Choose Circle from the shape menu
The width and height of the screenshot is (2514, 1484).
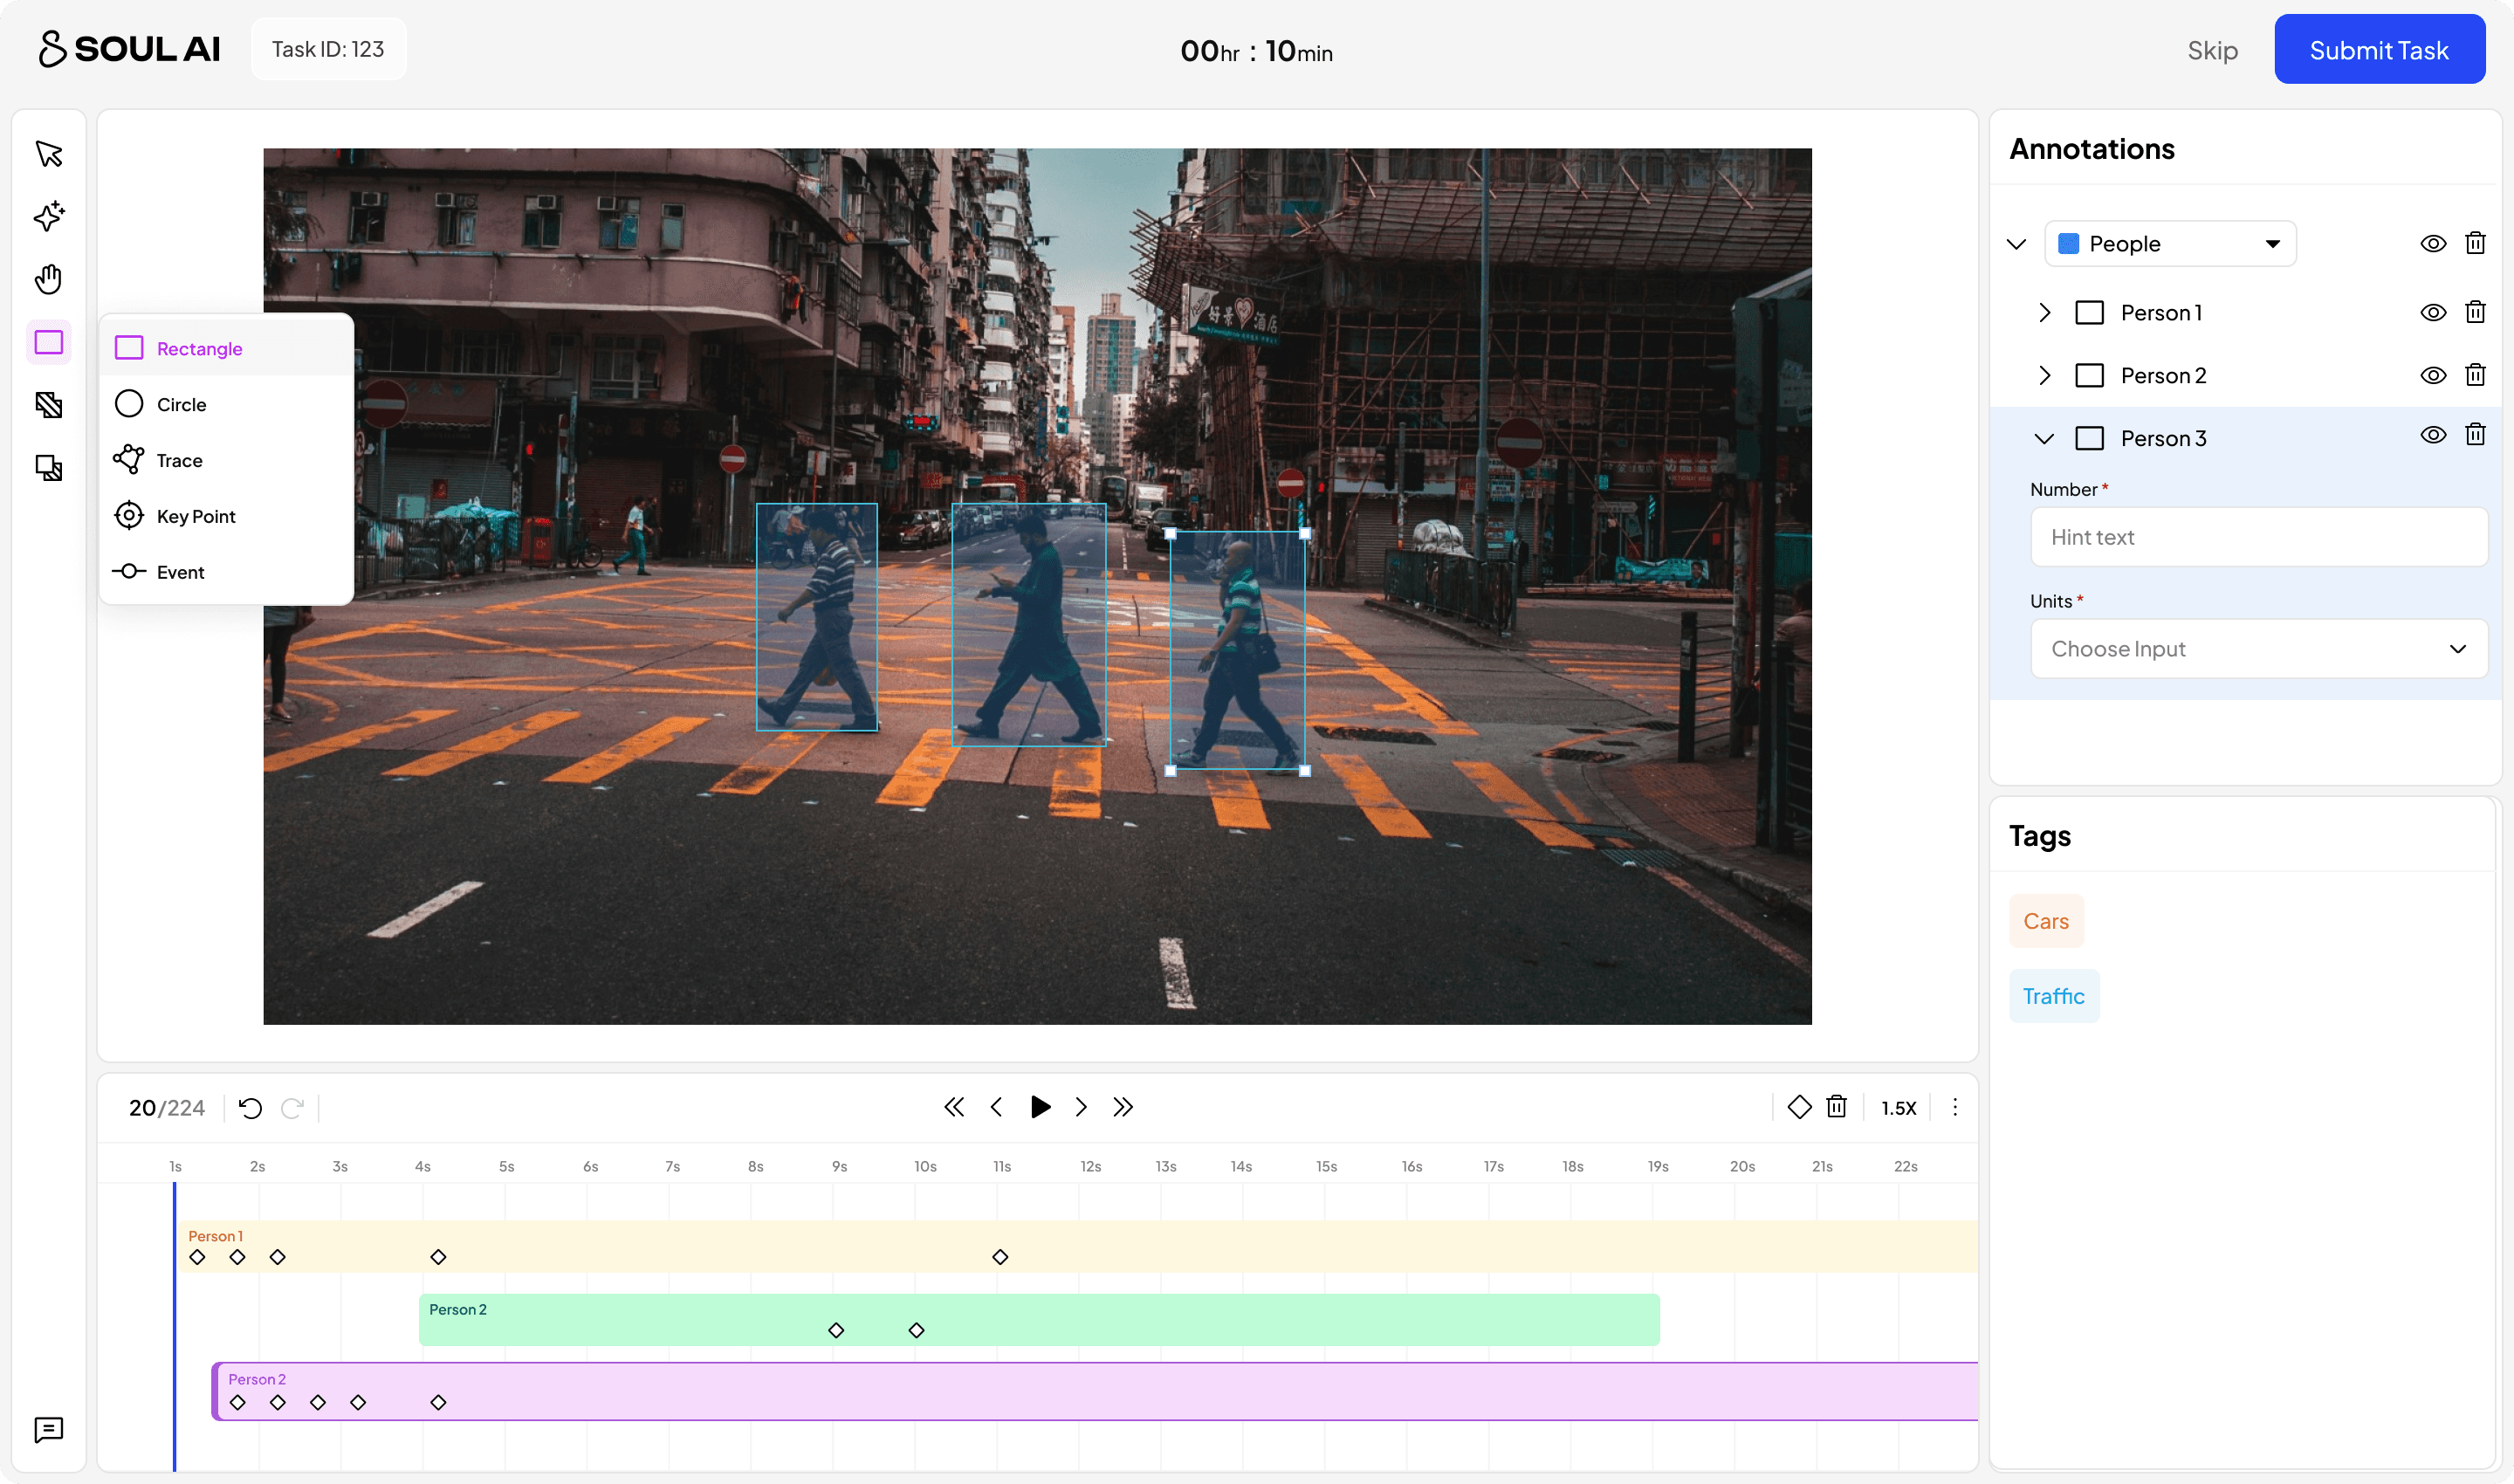tap(181, 404)
